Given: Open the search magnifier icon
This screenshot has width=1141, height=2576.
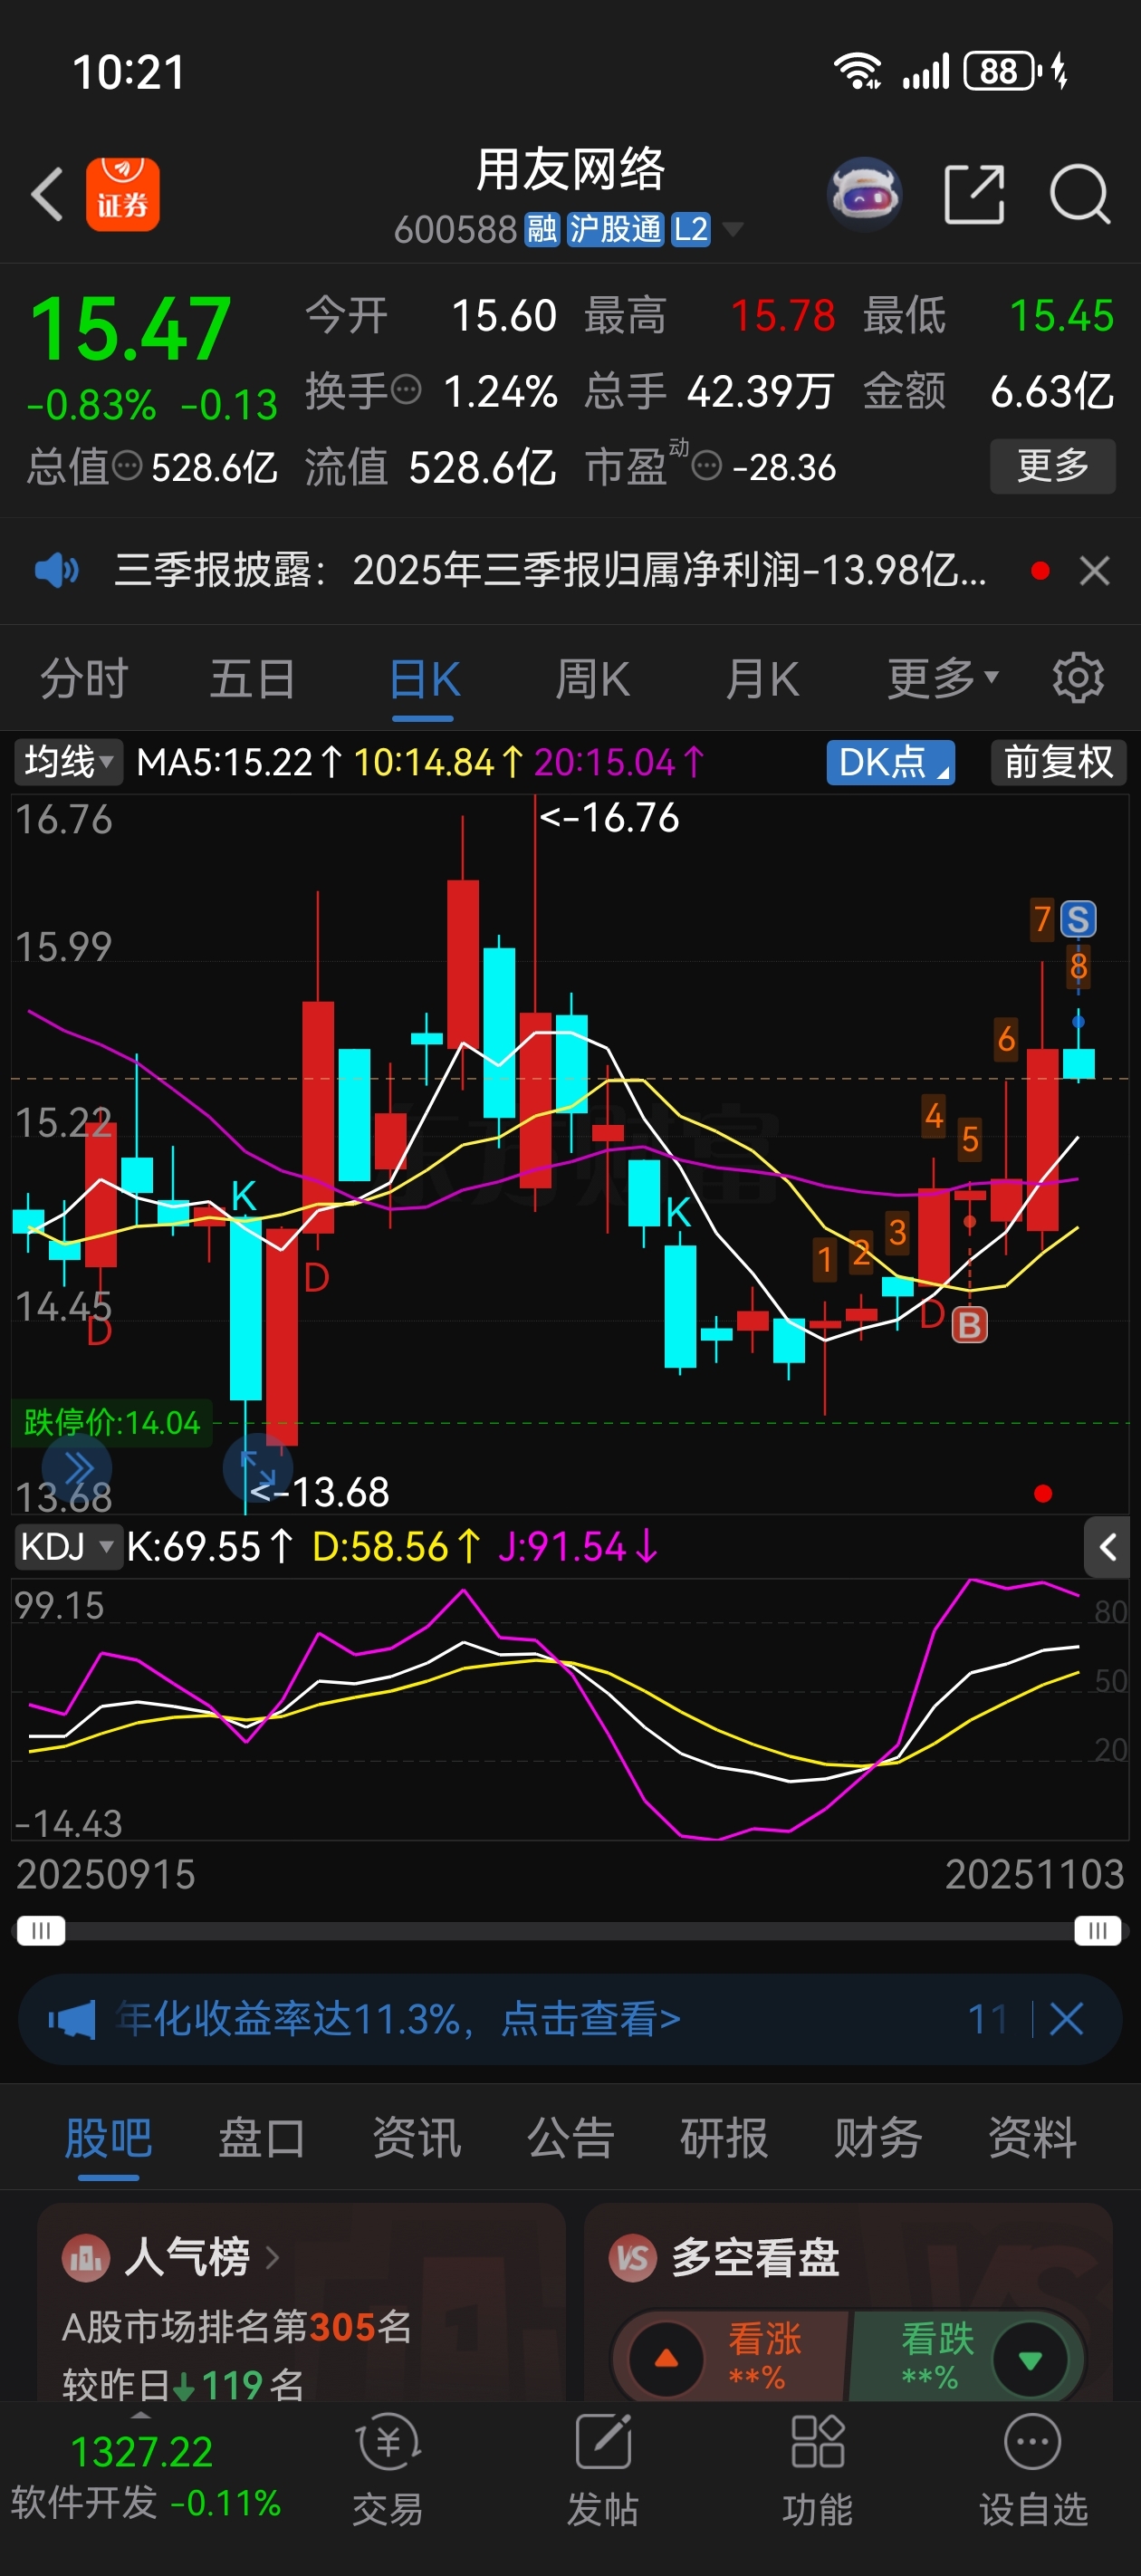Looking at the screenshot, I should pos(1080,194).
